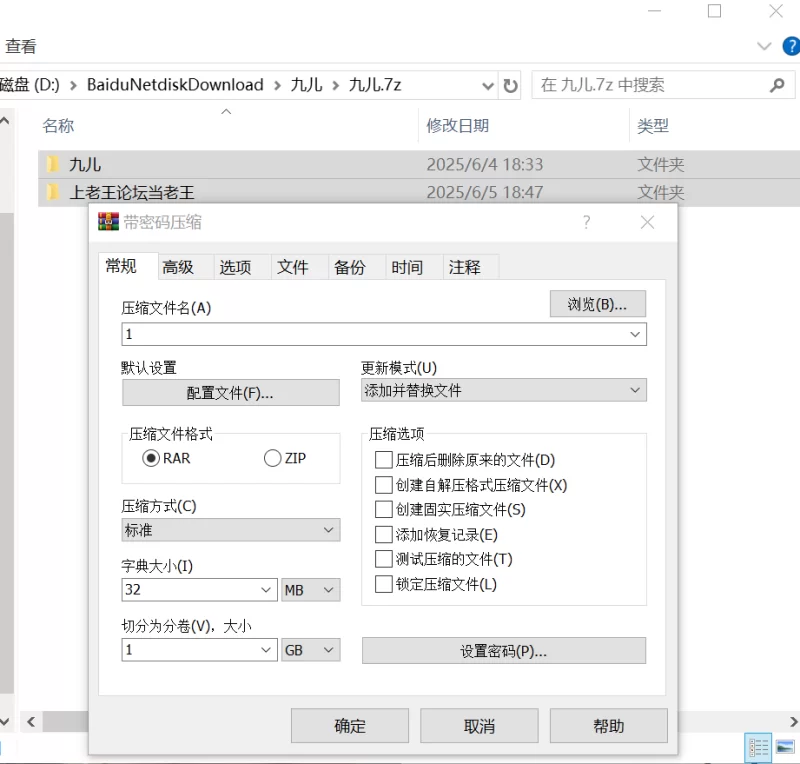
Task: Switch Explorer to large thumbnails view icon
Action: coord(785,748)
